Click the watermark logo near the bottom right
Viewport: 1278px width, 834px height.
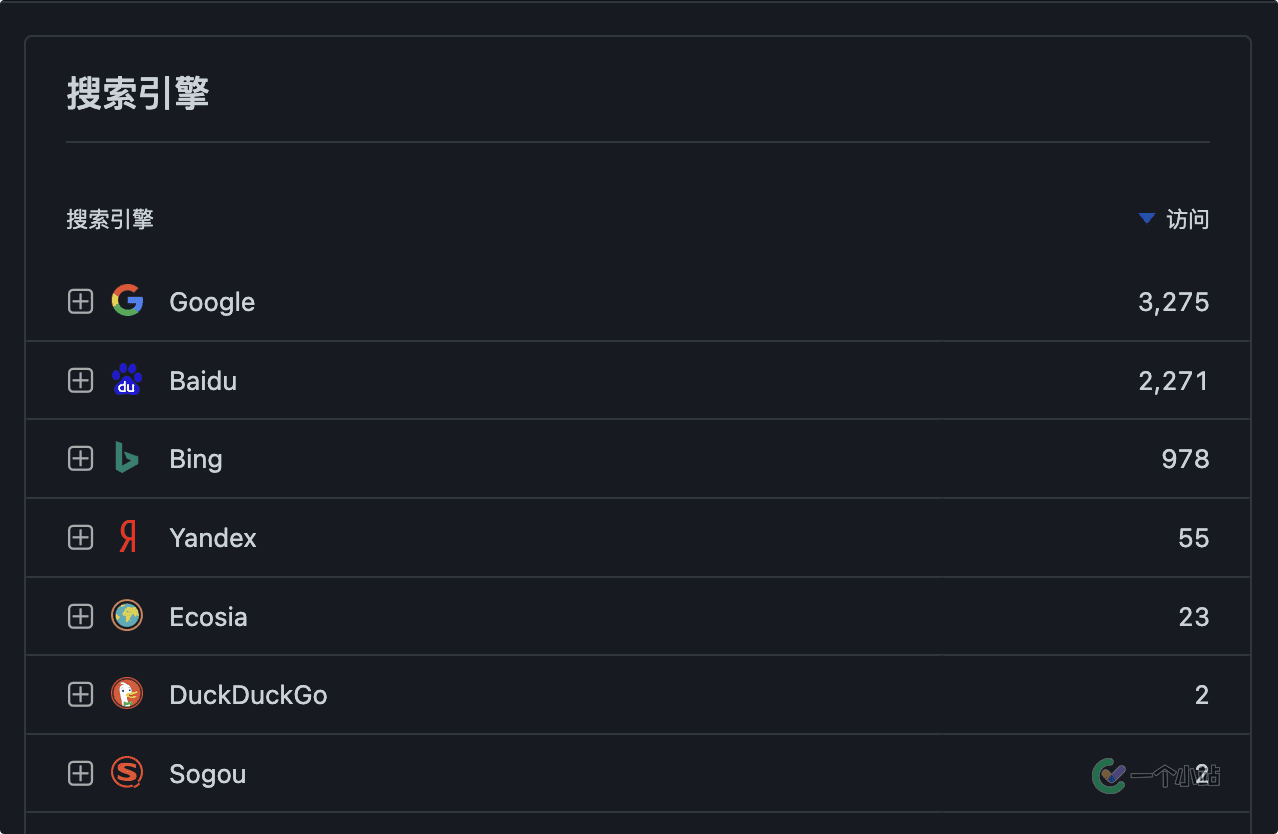1109,775
